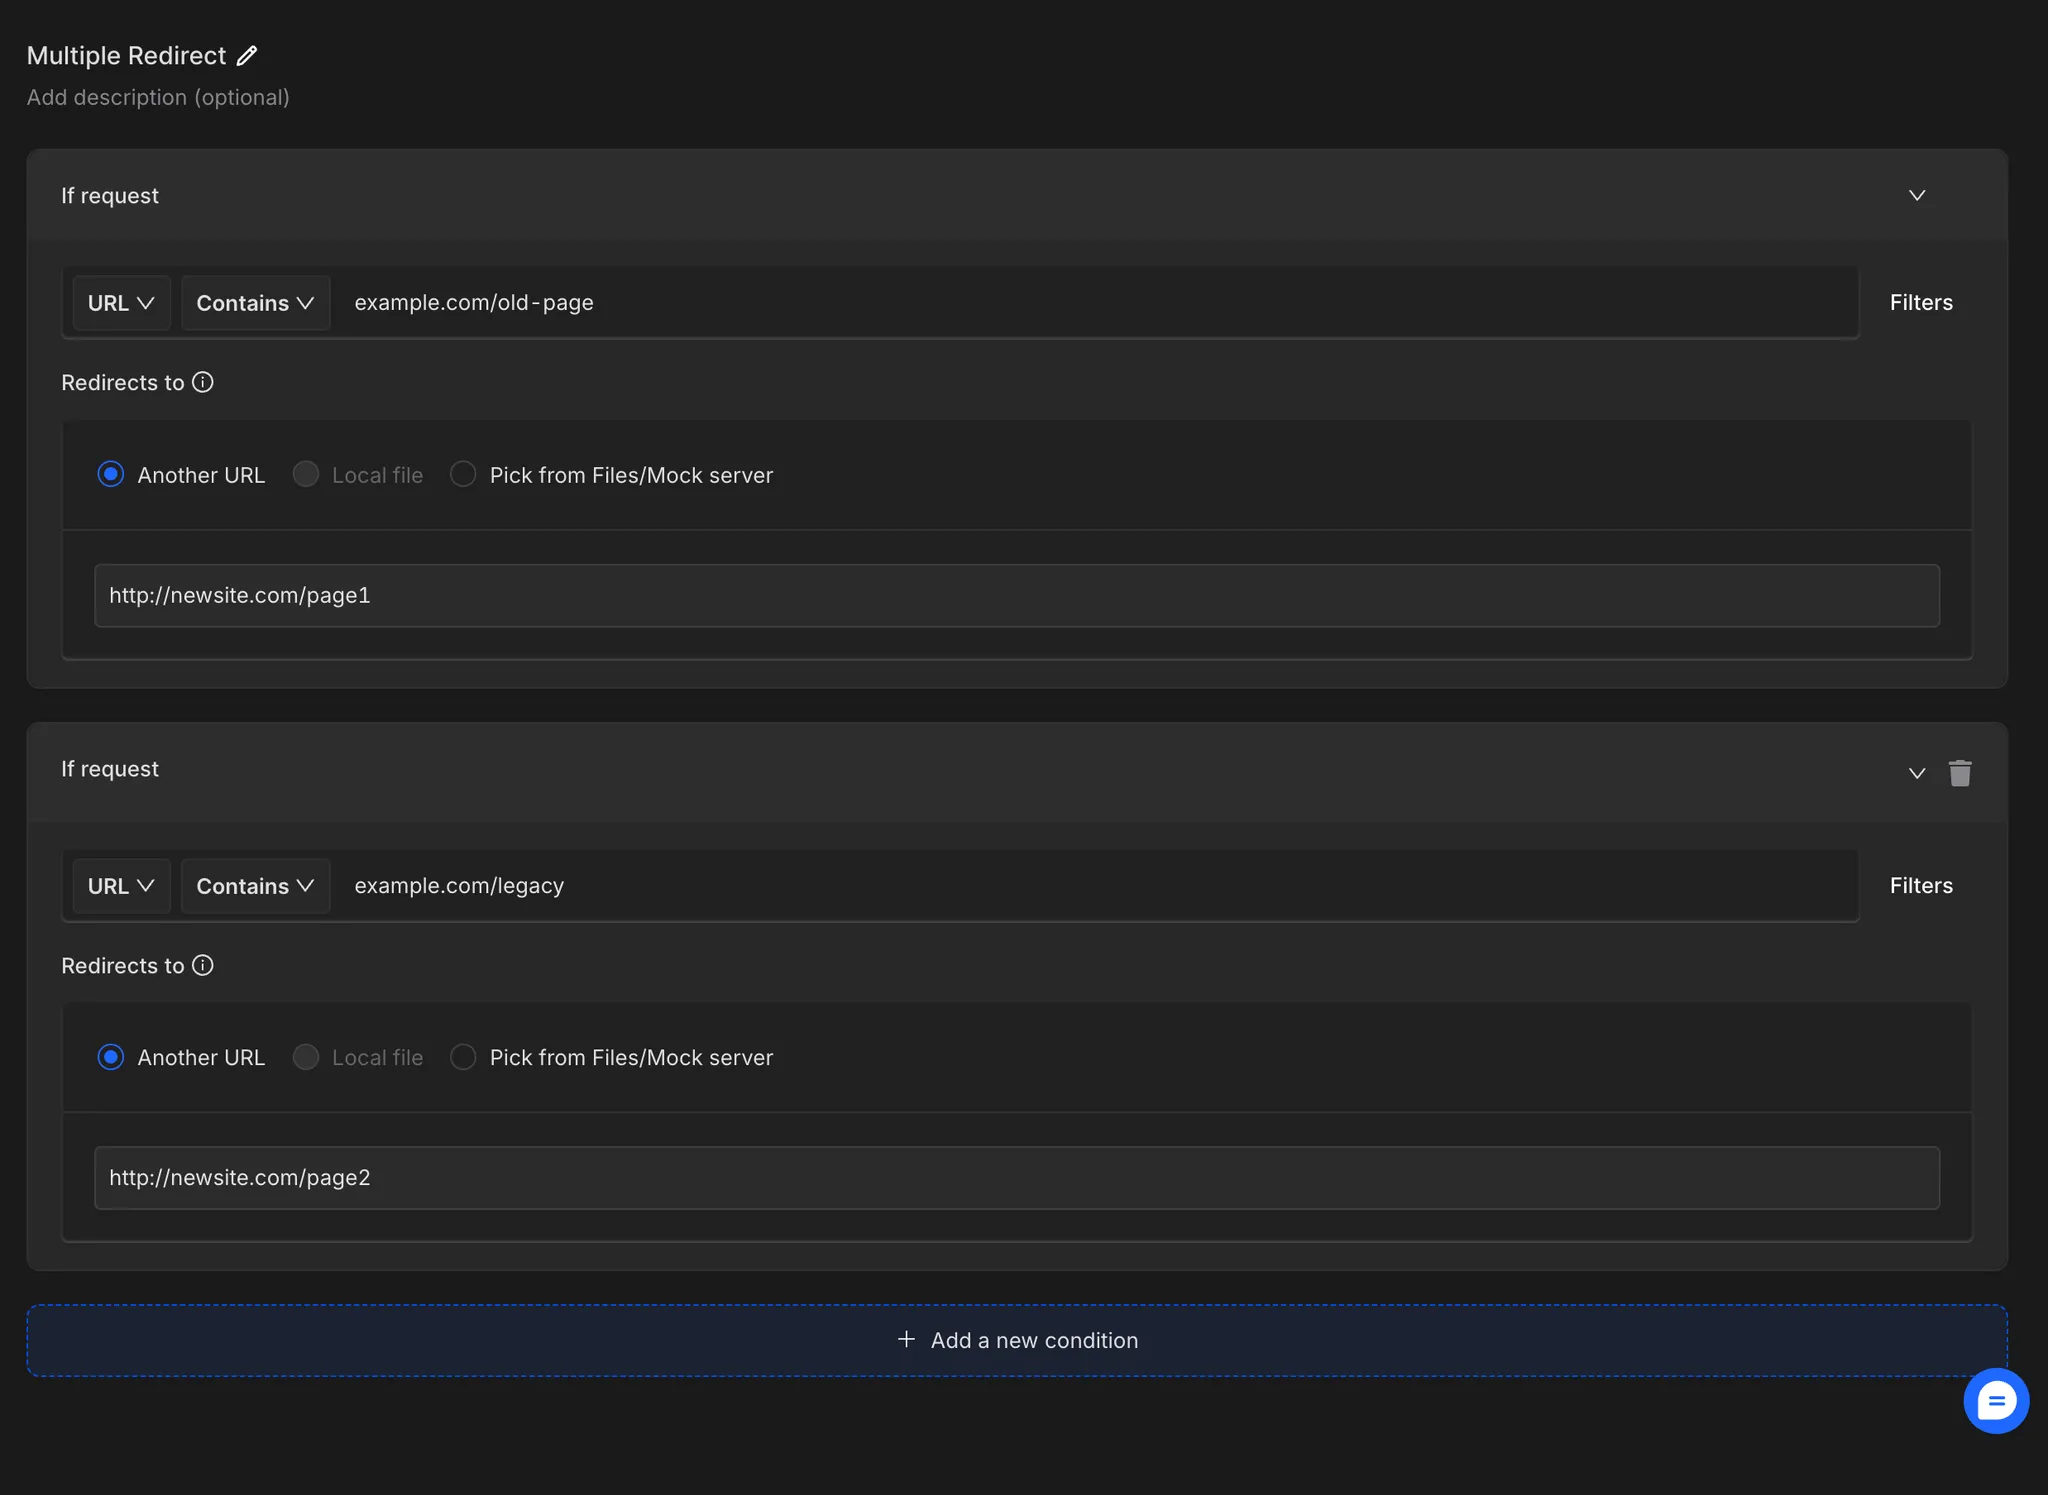Click the Add description text field

(158, 98)
